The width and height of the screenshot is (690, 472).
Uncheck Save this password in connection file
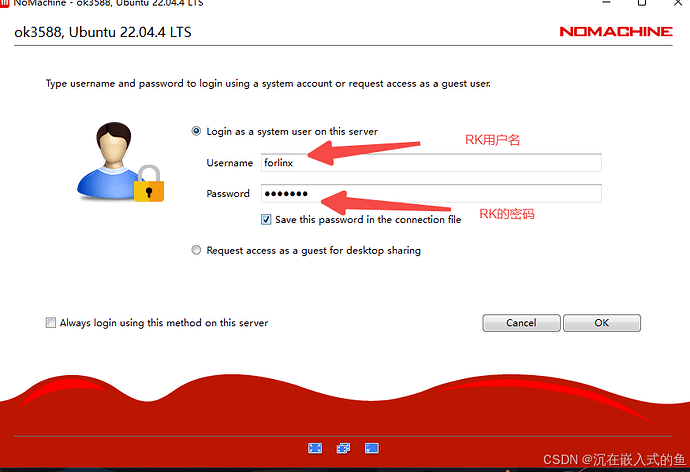[266, 219]
